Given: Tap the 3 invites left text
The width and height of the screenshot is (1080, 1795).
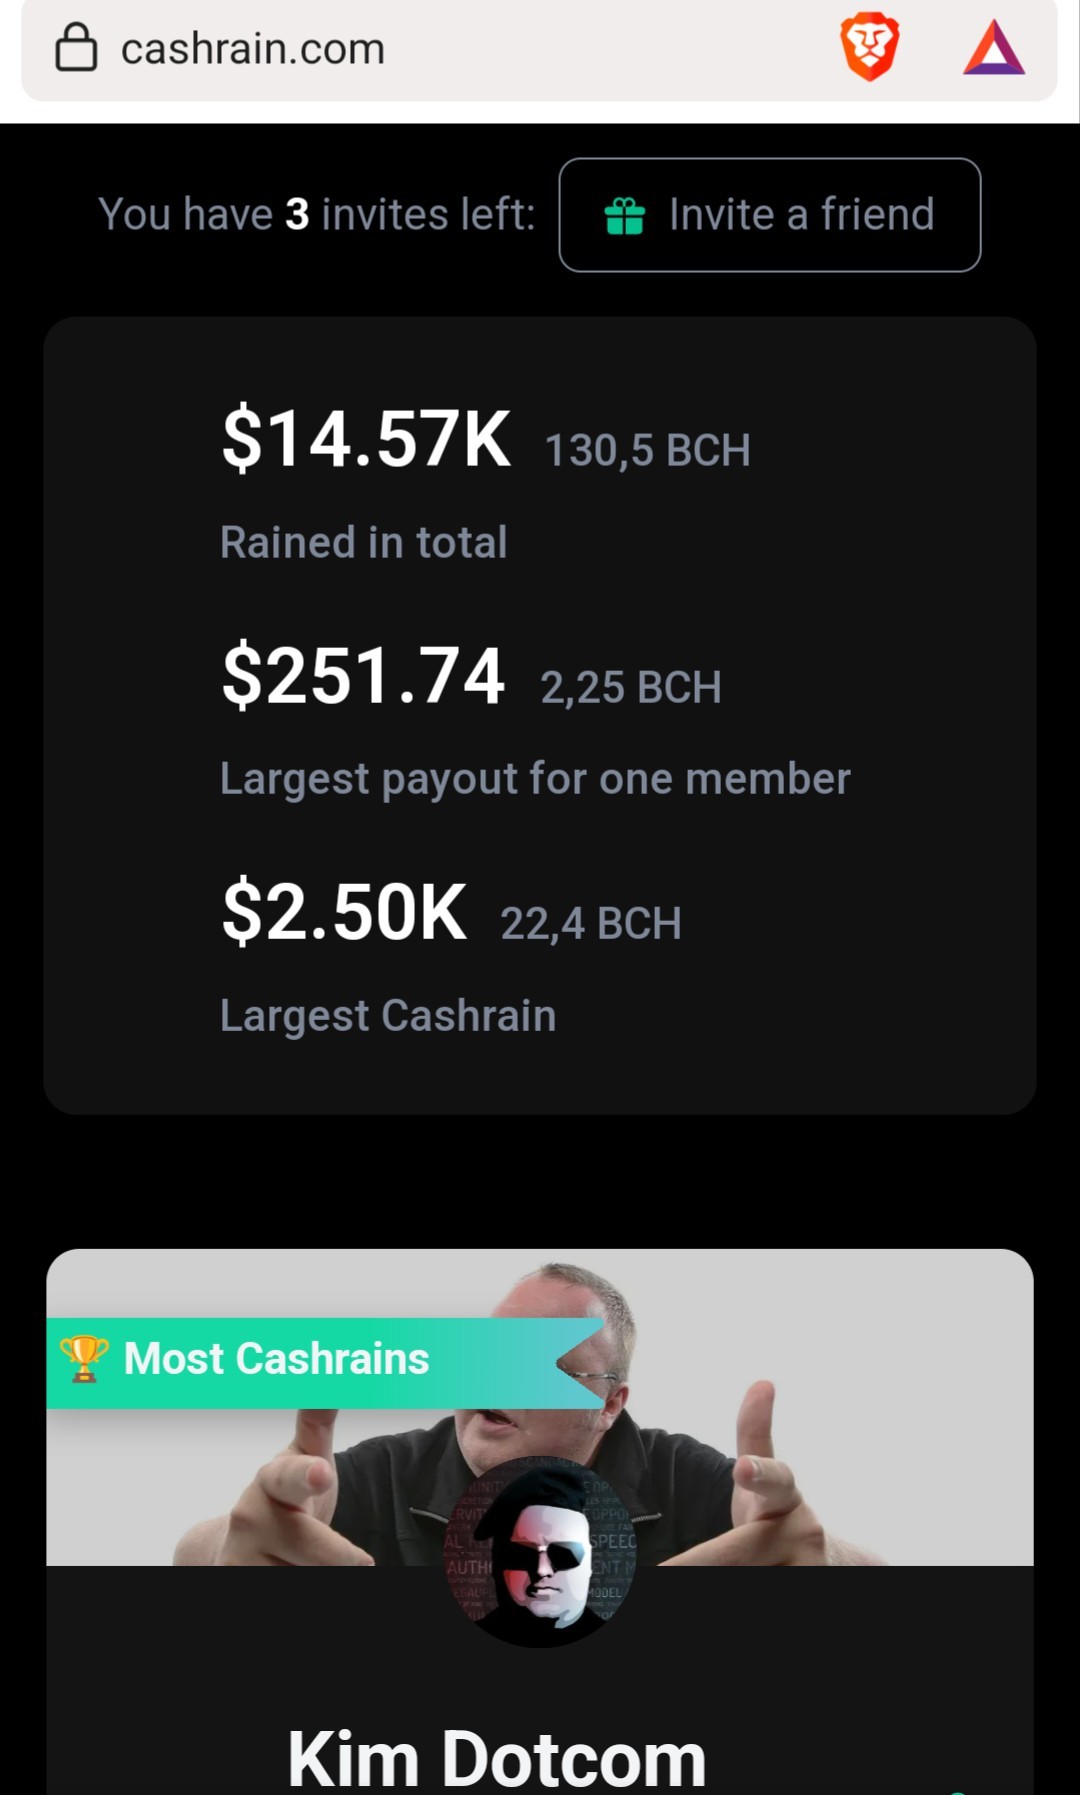Looking at the screenshot, I should pyautogui.click(x=316, y=215).
